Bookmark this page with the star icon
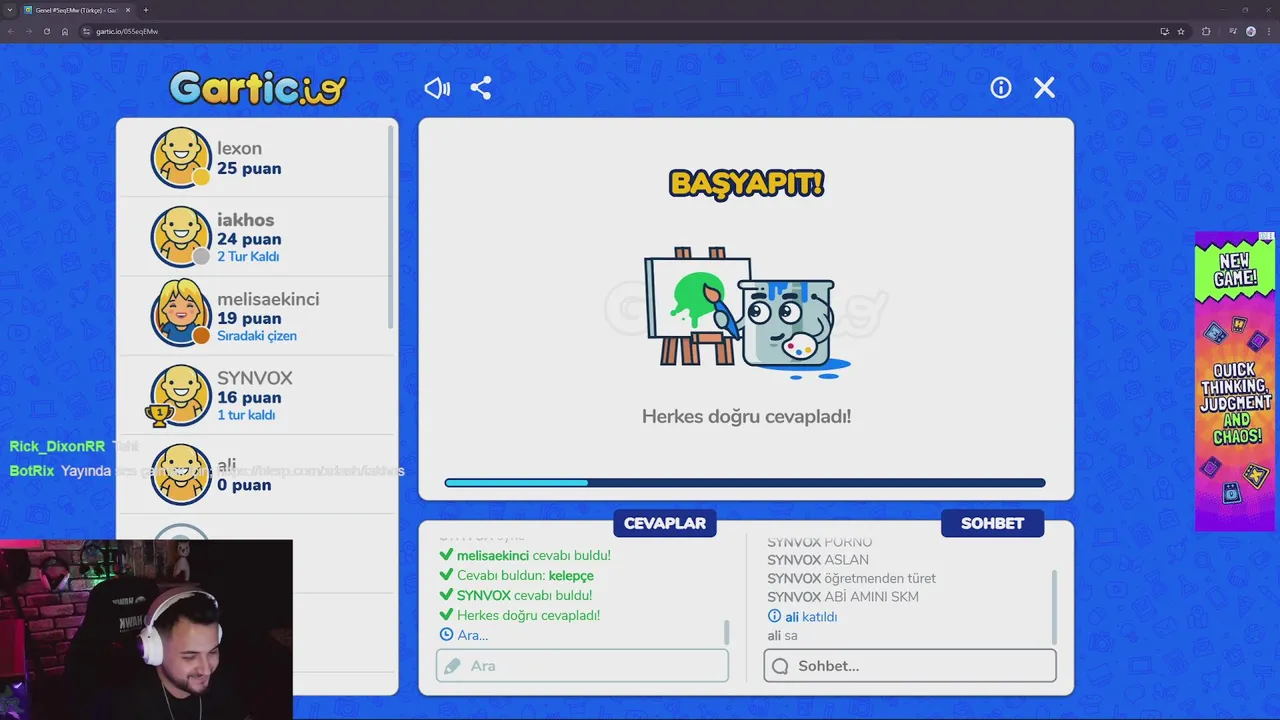This screenshot has height=720, width=1280. pos(1181,31)
